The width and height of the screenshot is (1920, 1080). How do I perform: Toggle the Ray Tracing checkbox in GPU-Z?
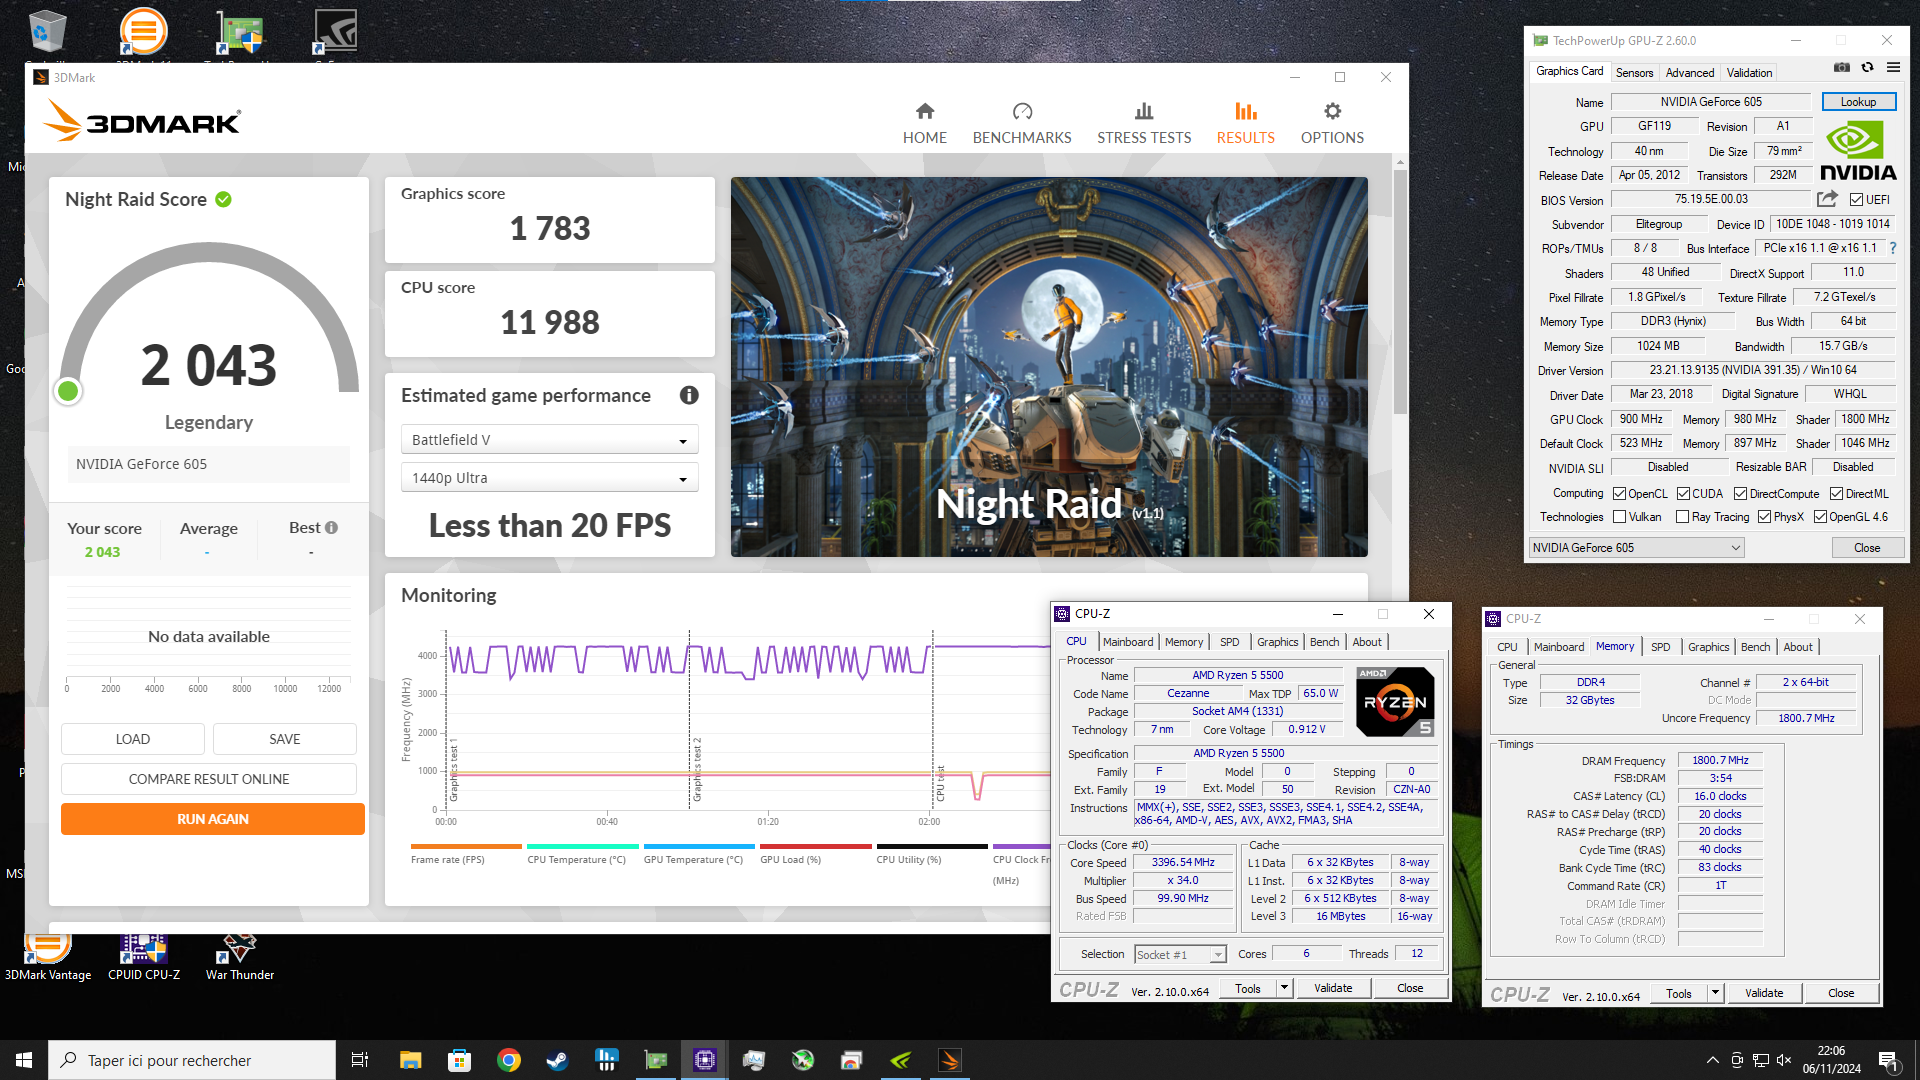pos(1682,517)
